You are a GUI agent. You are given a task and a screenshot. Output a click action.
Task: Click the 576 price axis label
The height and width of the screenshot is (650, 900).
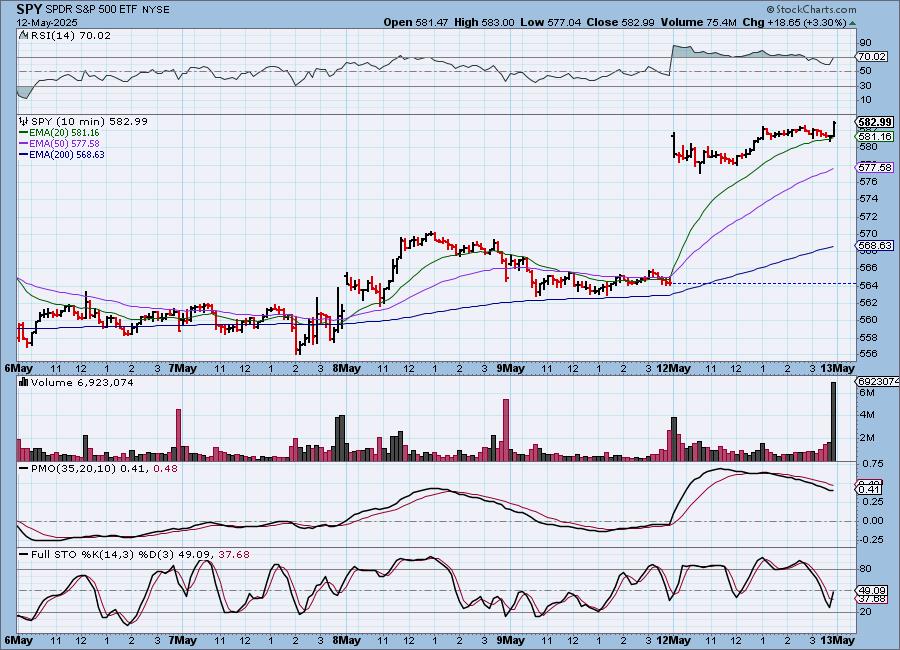pyautogui.click(x=868, y=182)
